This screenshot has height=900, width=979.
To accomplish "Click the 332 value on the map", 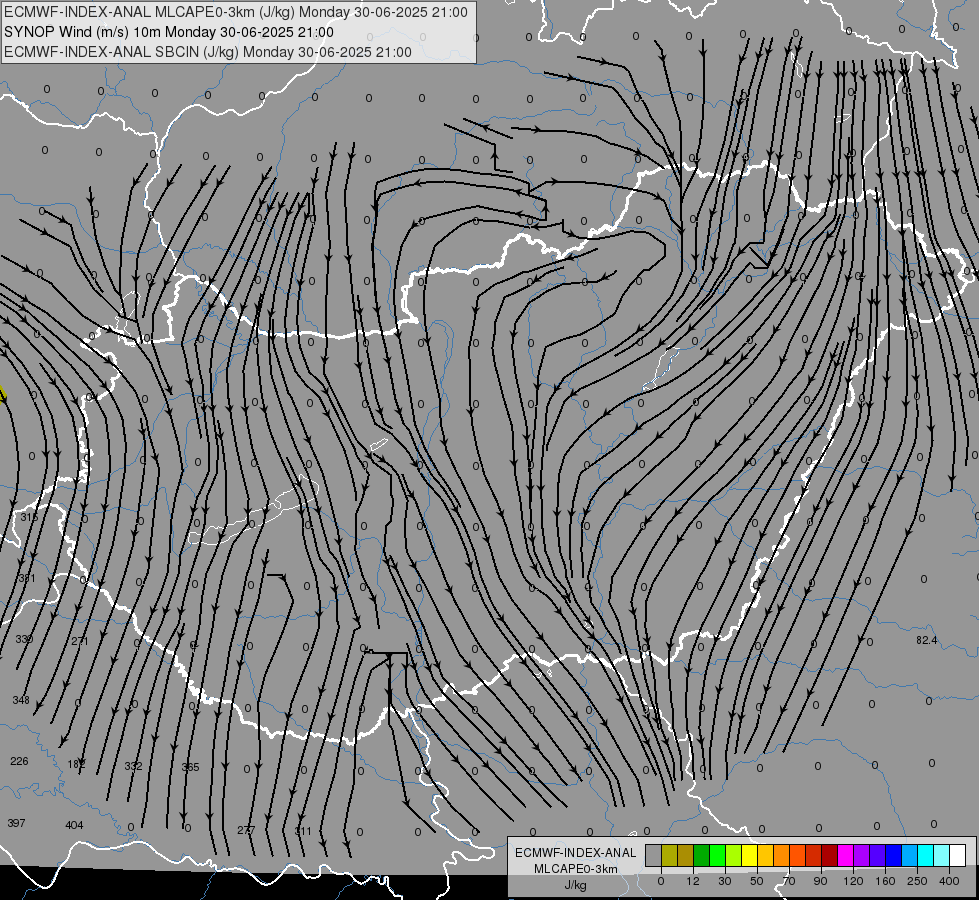I will coord(133,766).
